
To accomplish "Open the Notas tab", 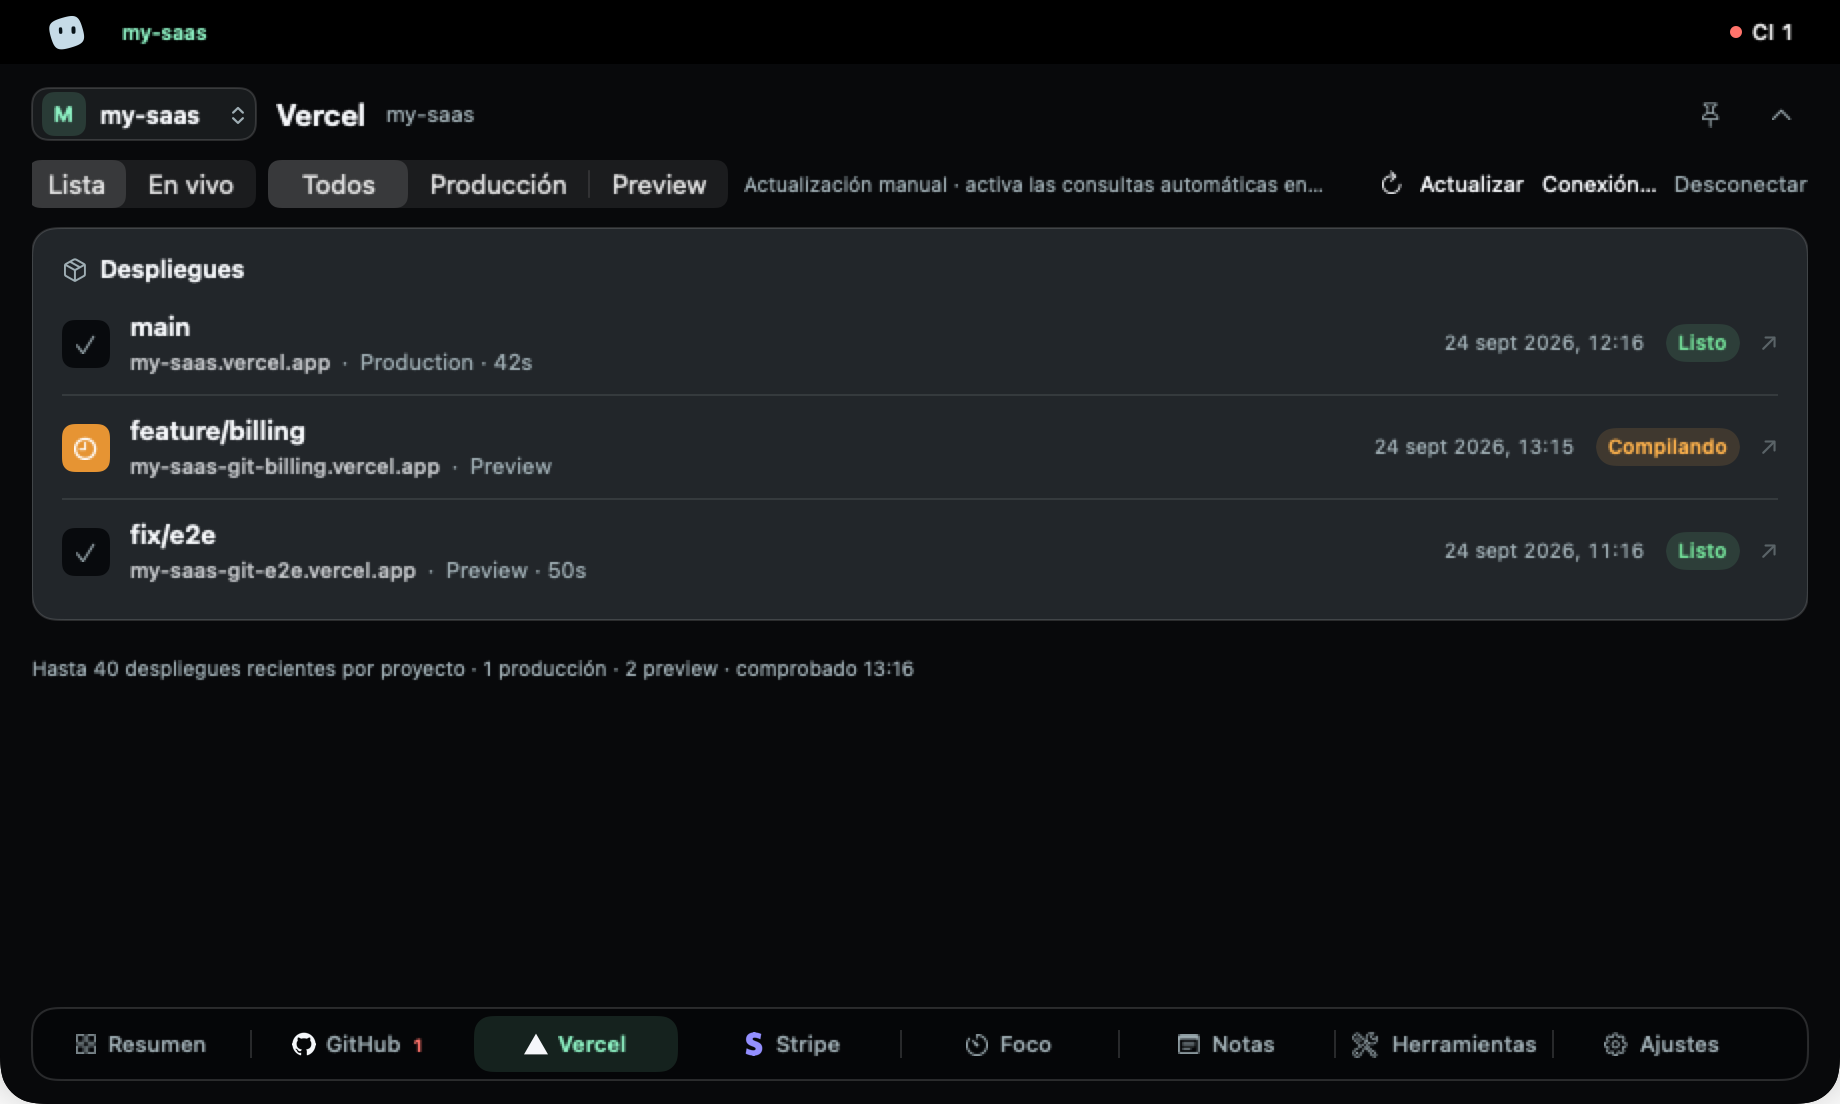I will pos(1226,1044).
